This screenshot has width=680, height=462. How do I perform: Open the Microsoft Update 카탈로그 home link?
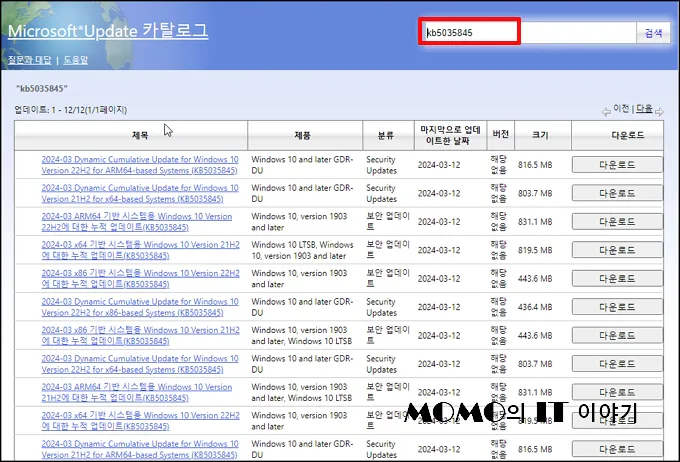tap(108, 31)
